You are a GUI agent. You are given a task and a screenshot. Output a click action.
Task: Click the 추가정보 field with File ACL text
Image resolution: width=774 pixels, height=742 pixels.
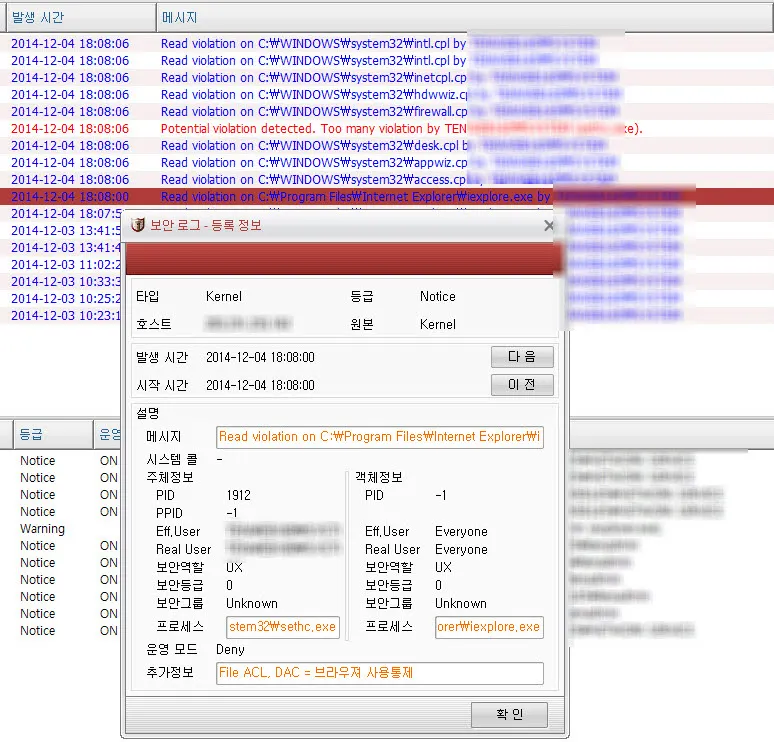[380, 673]
